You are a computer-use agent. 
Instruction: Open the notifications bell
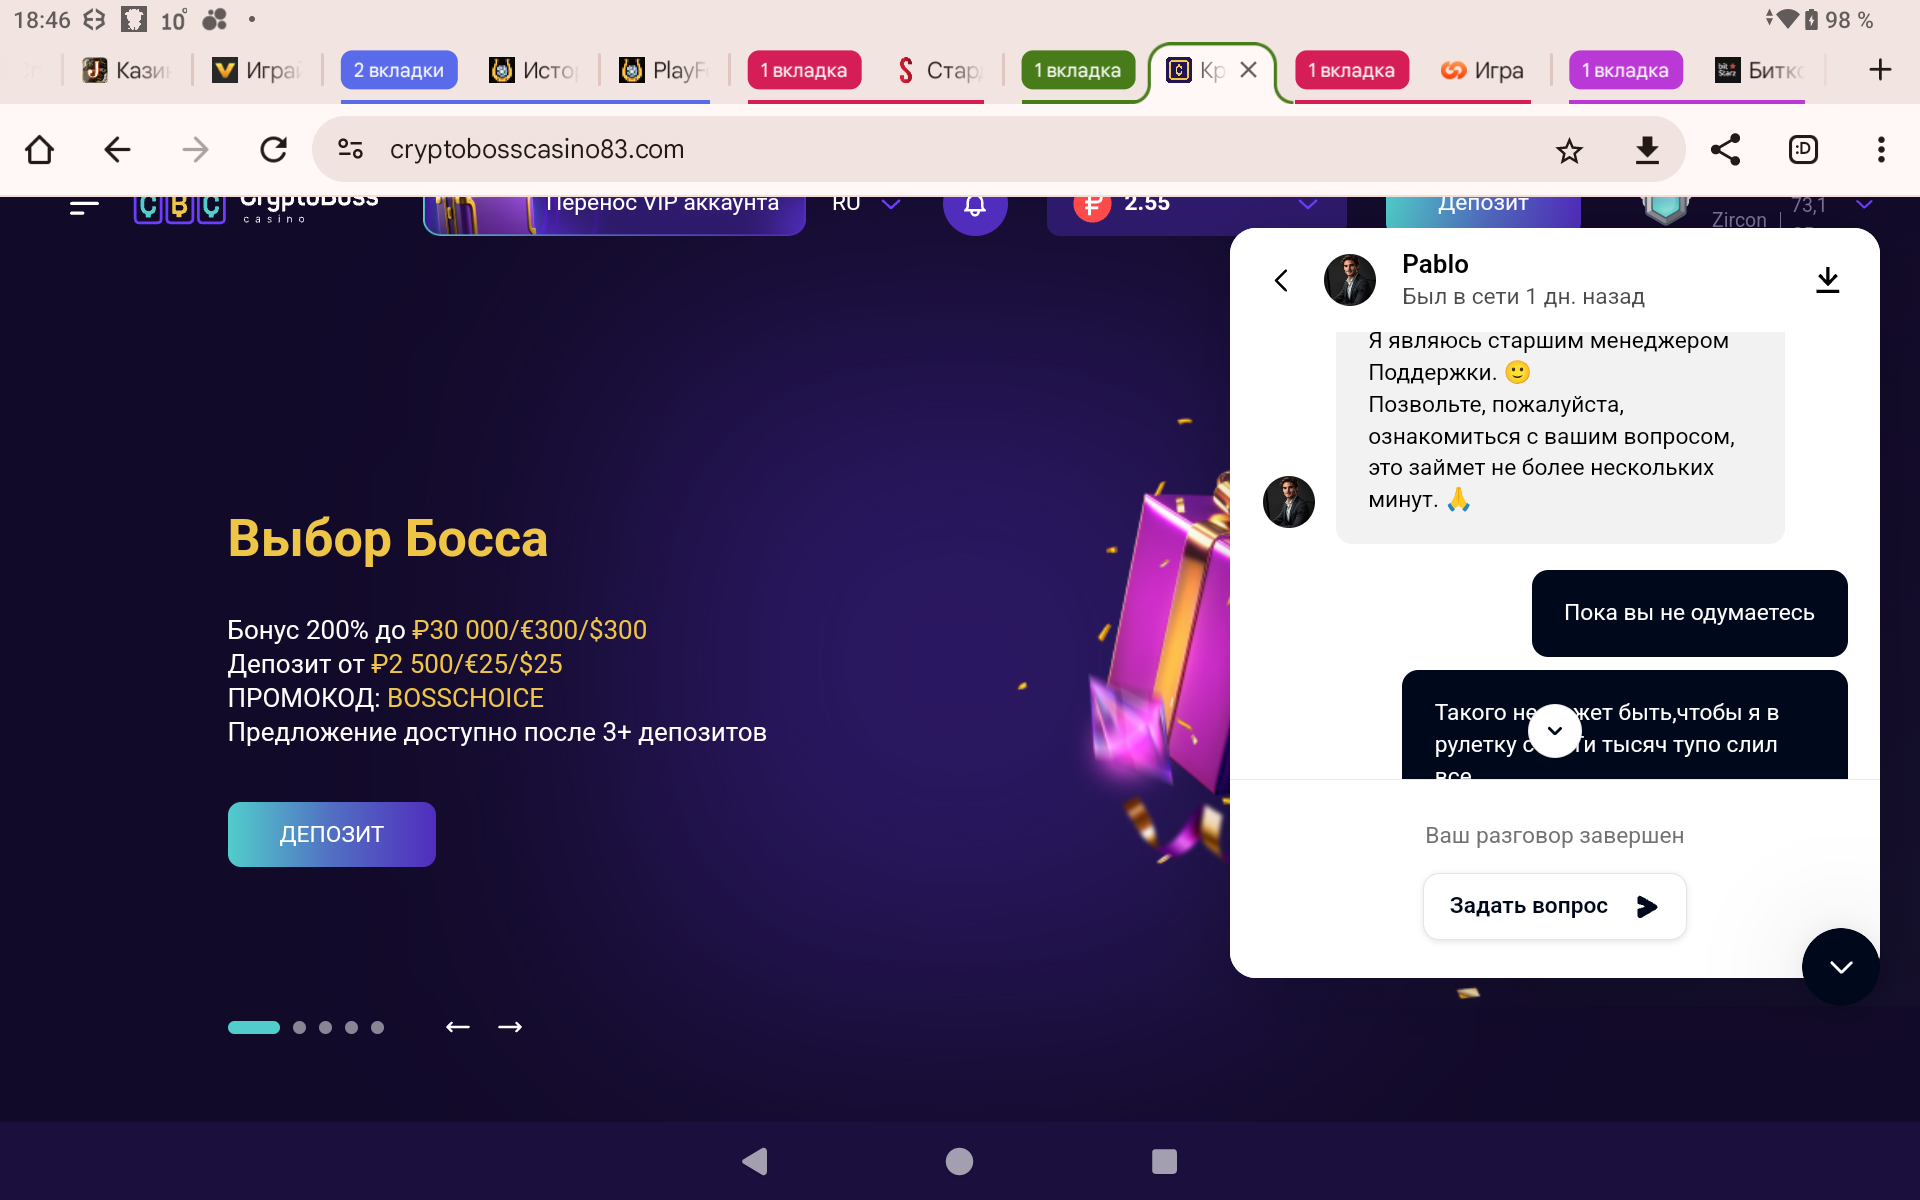(975, 205)
